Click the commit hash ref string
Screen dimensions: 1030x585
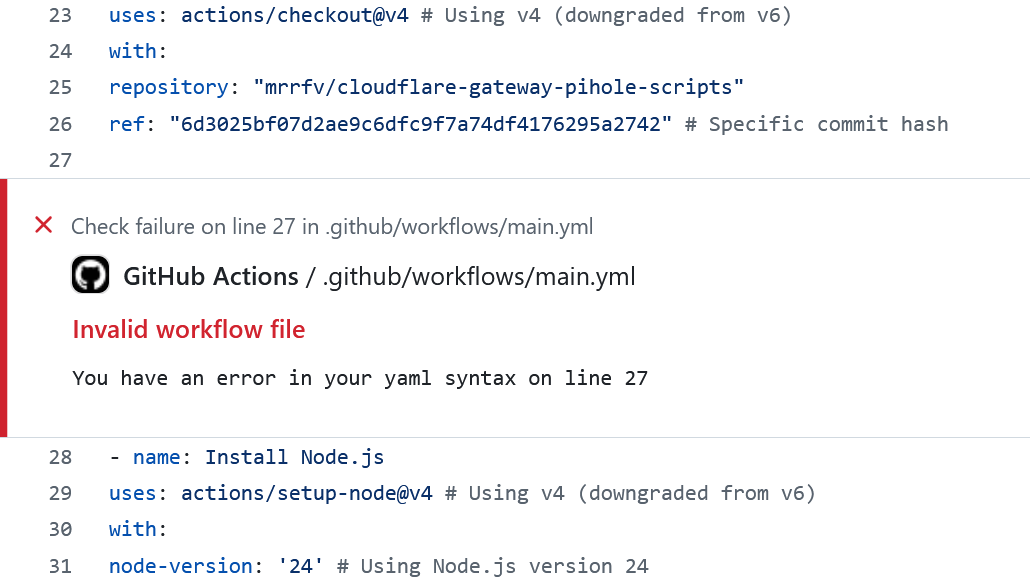[x=420, y=124]
